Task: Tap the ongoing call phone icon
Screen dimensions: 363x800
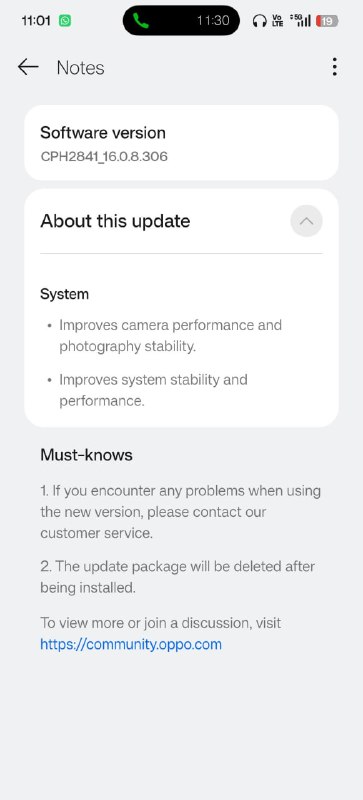Action: point(139,20)
